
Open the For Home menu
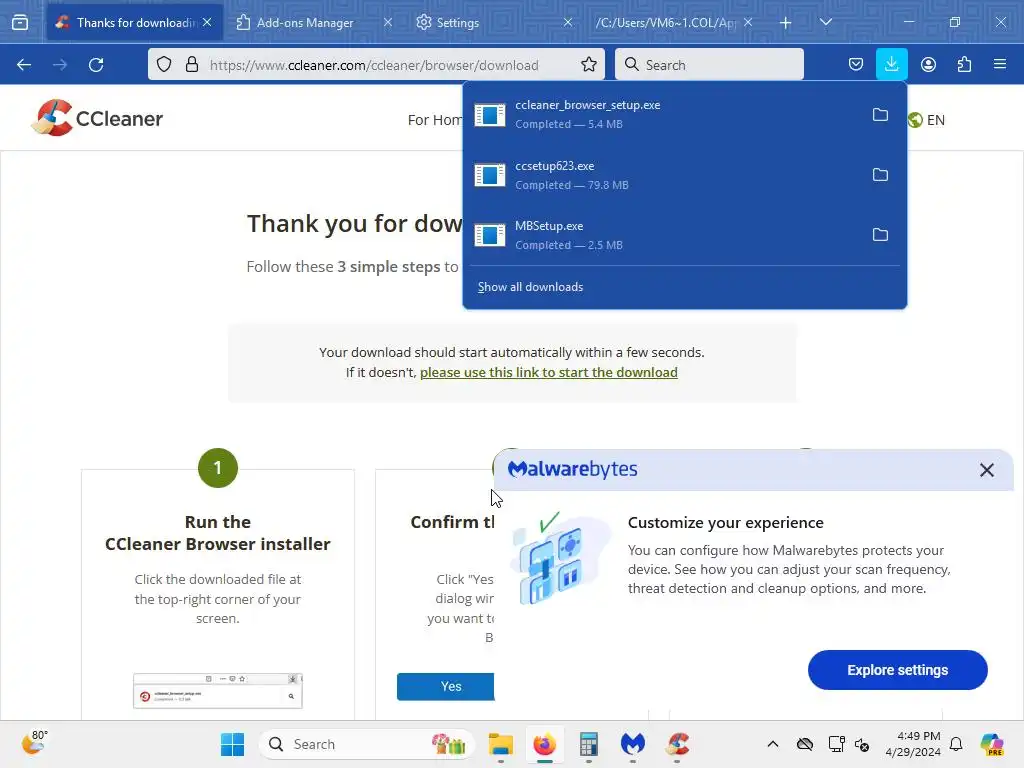click(435, 120)
